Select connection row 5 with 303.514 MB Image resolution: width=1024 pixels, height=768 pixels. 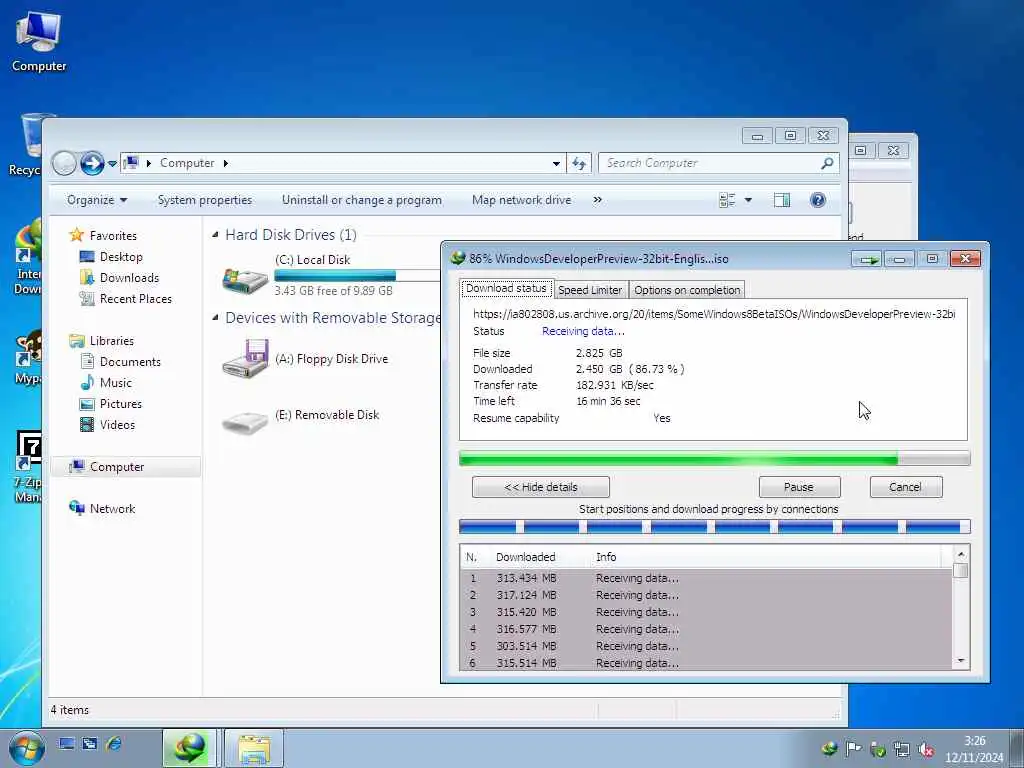706,646
